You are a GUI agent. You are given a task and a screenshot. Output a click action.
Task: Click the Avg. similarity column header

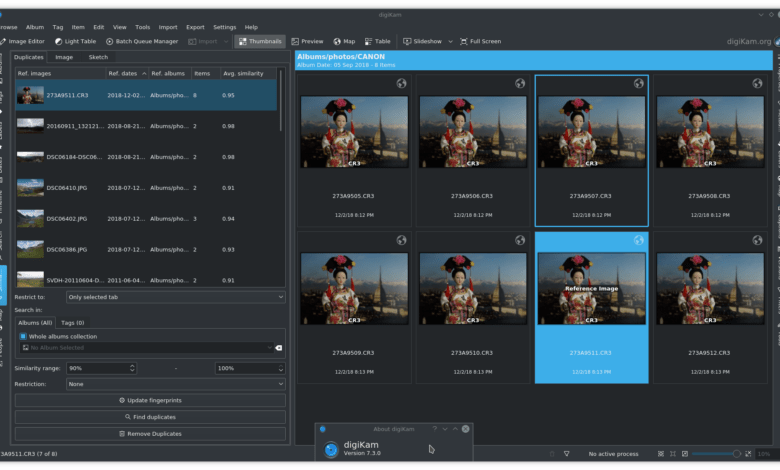(x=249, y=73)
